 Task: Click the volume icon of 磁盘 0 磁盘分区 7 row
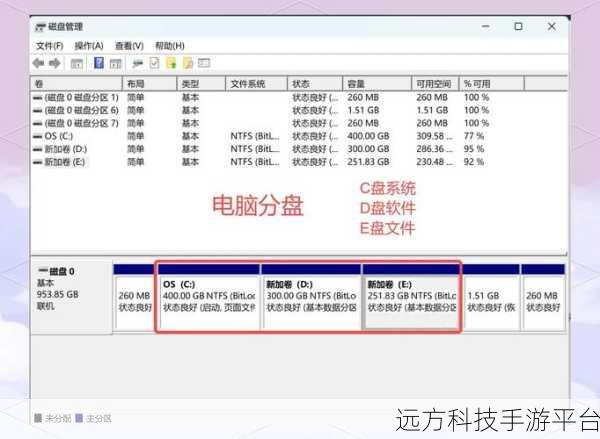coord(38,124)
